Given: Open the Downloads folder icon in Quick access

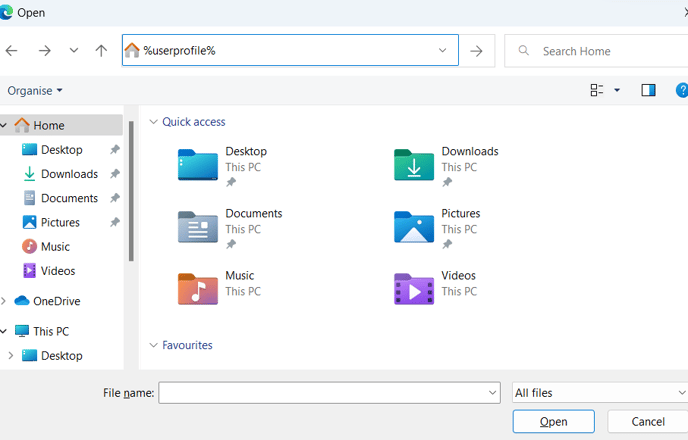Looking at the screenshot, I should 413,166.
